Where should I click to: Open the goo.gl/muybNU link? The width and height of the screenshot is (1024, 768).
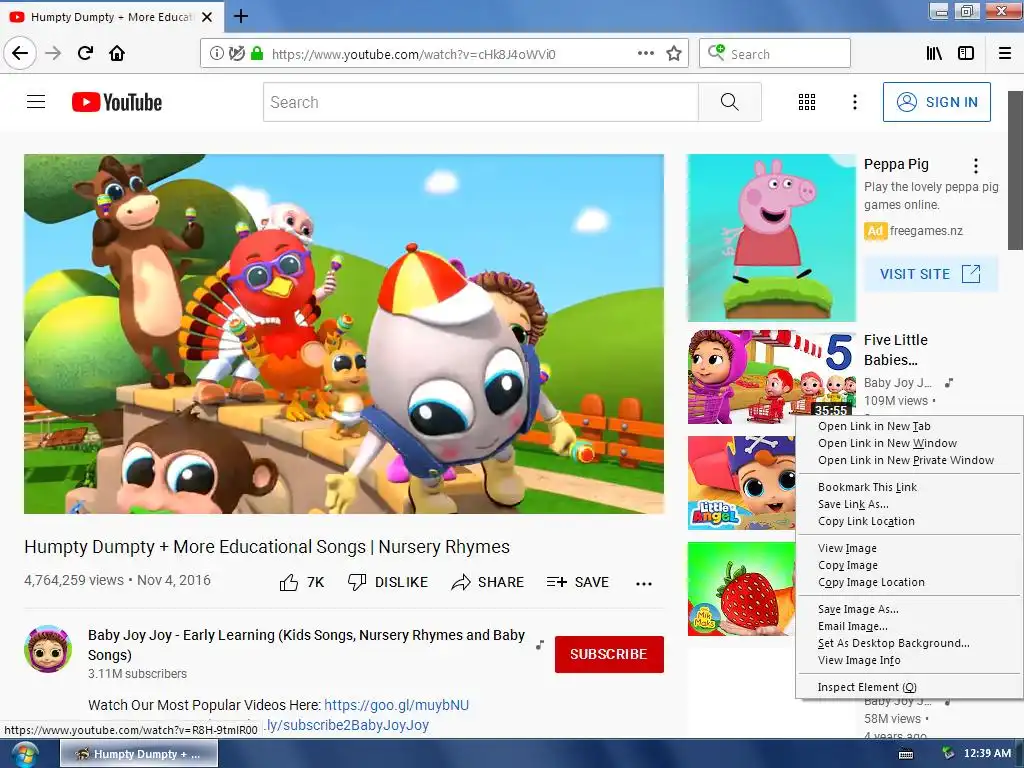396,705
